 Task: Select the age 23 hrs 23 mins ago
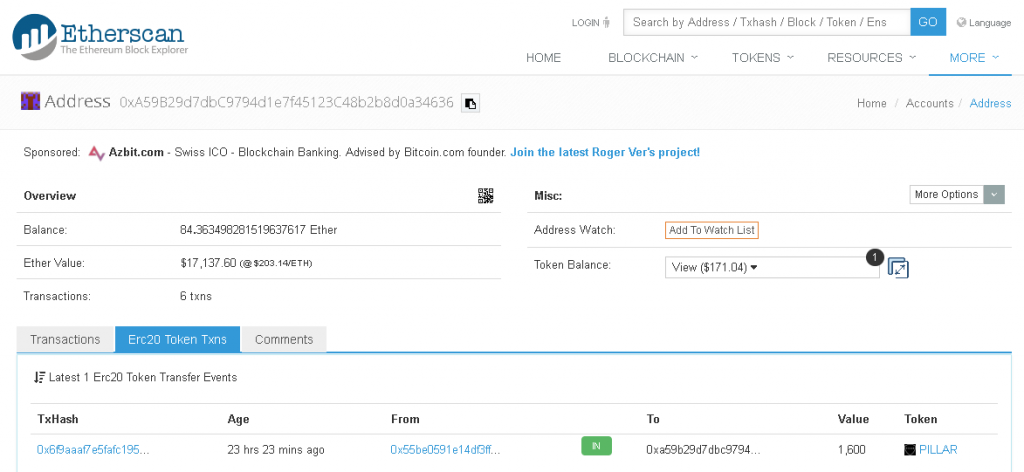pyautogui.click(x=276, y=450)
